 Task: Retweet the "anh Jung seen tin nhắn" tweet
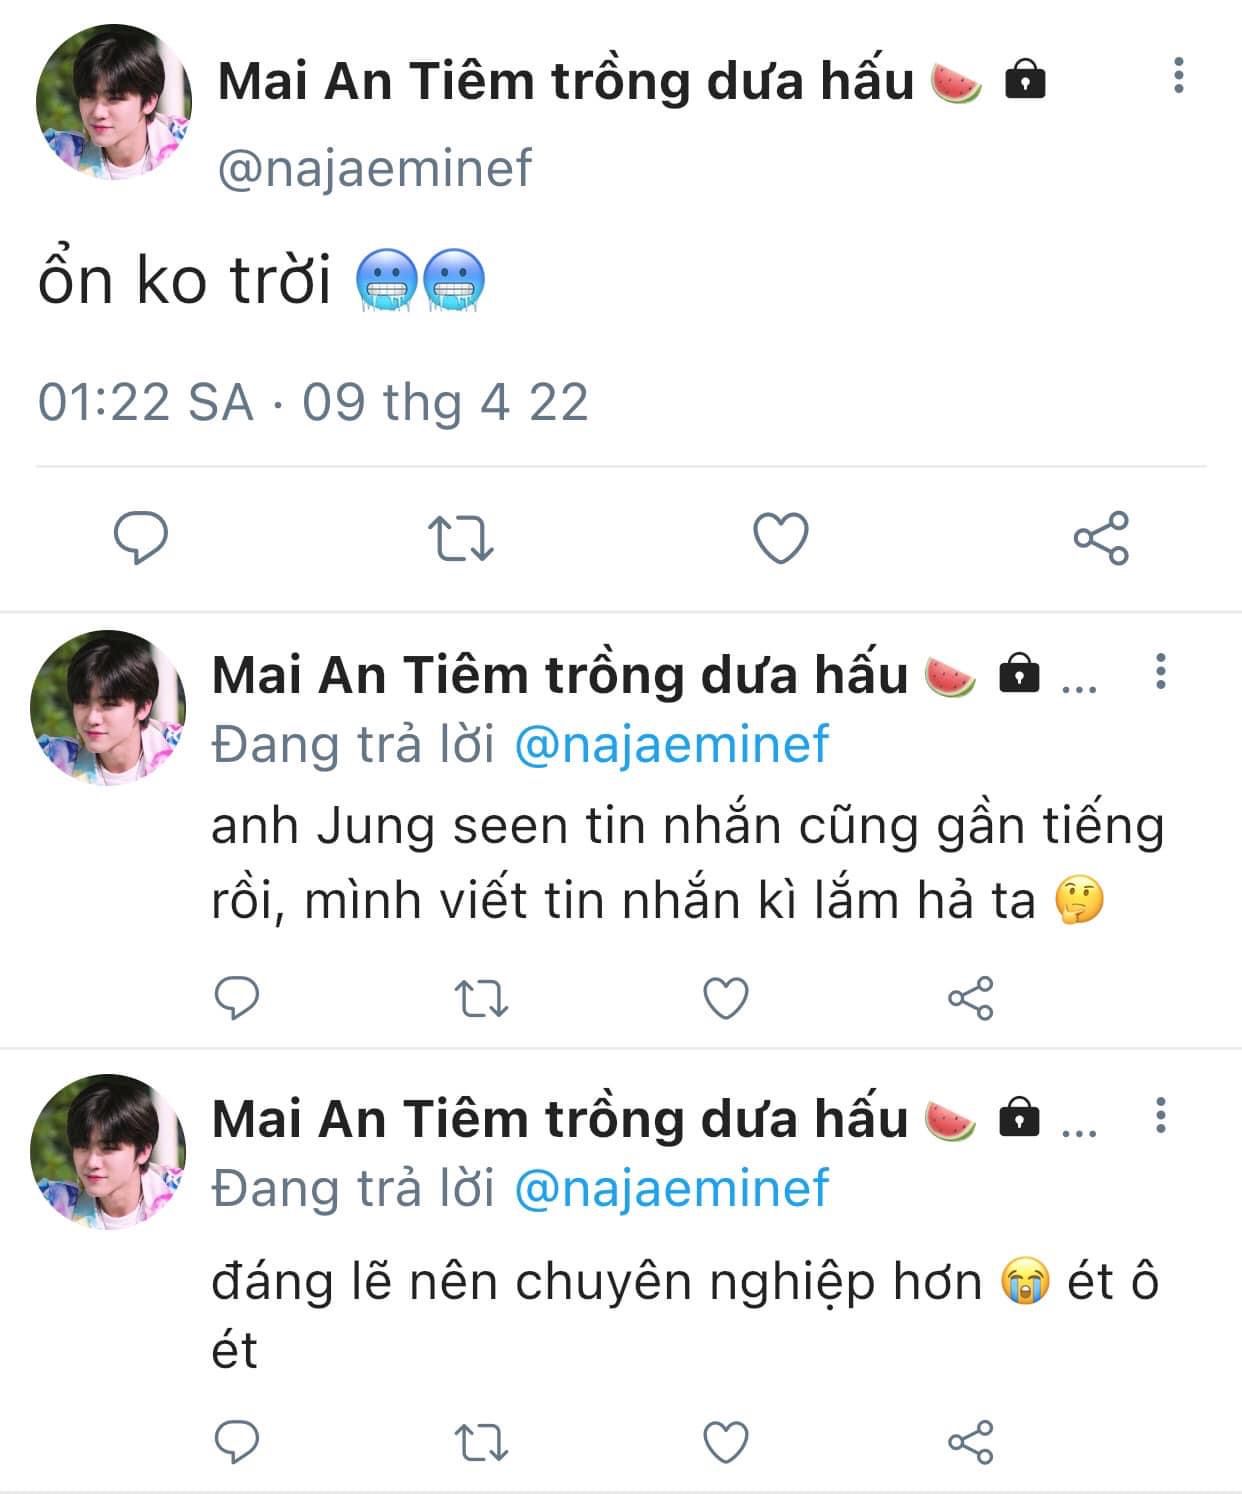click(x=481, y=998)
